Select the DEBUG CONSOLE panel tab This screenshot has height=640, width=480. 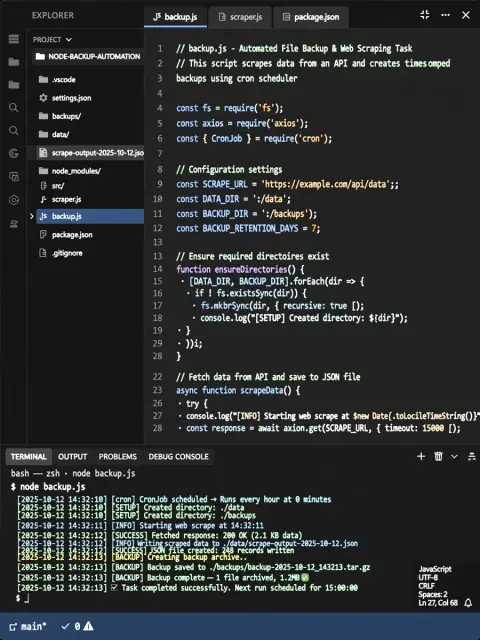coord(178,456)
